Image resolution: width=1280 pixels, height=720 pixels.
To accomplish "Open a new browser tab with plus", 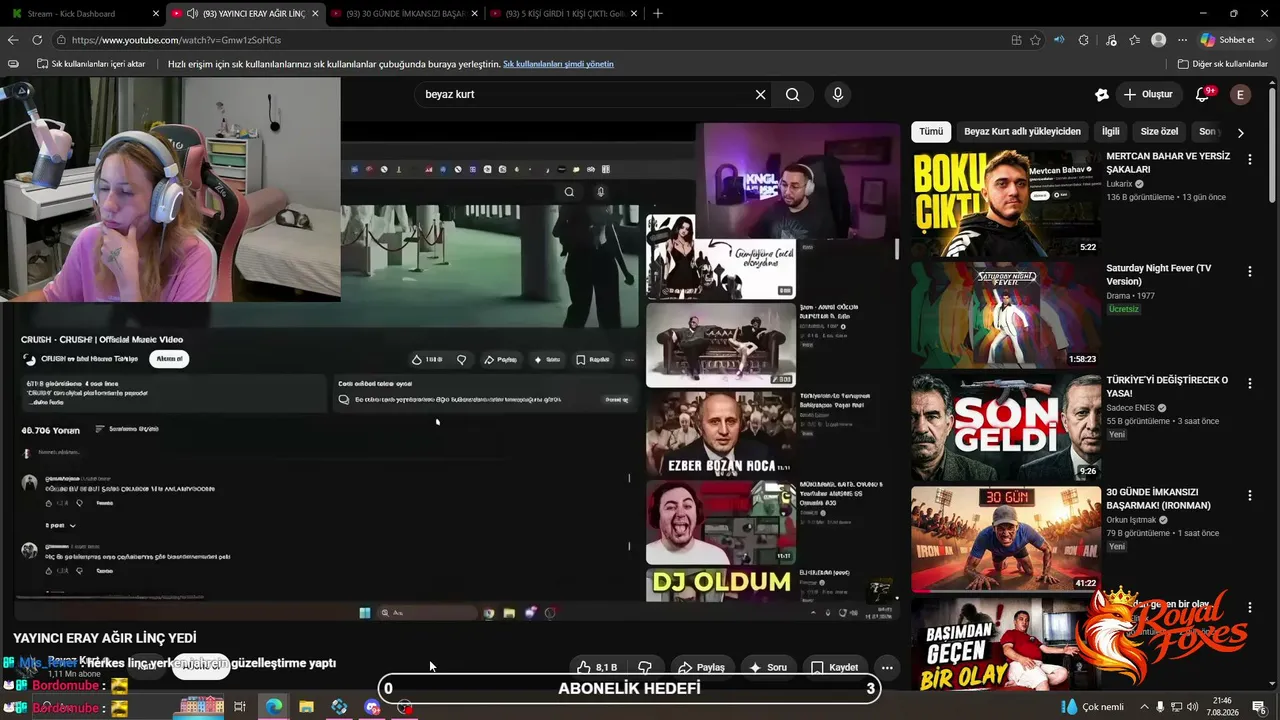I will pyautogui.click(x=657, y=13).
